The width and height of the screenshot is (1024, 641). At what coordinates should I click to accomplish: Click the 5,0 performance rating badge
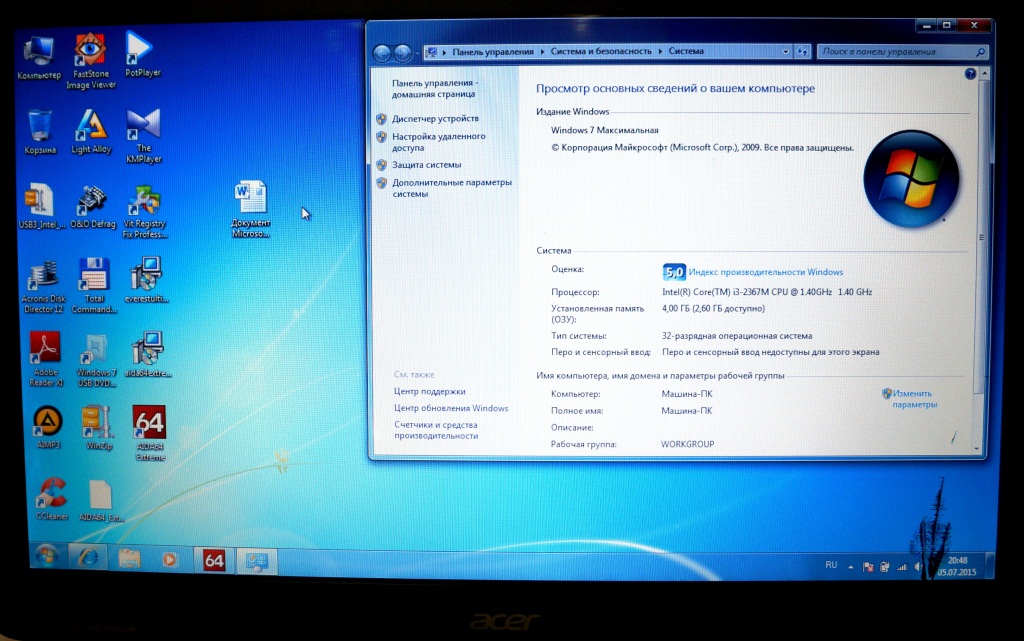click(673, 272)
